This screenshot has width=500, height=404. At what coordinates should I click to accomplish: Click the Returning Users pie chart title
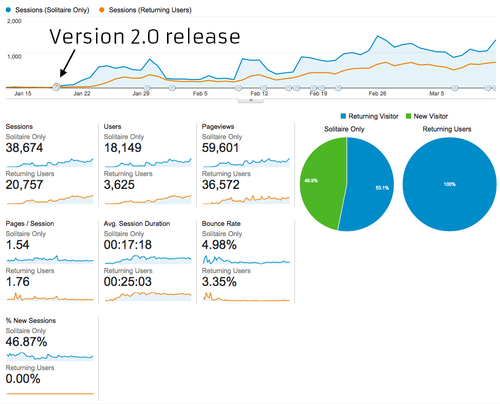[x=447, y=129]
